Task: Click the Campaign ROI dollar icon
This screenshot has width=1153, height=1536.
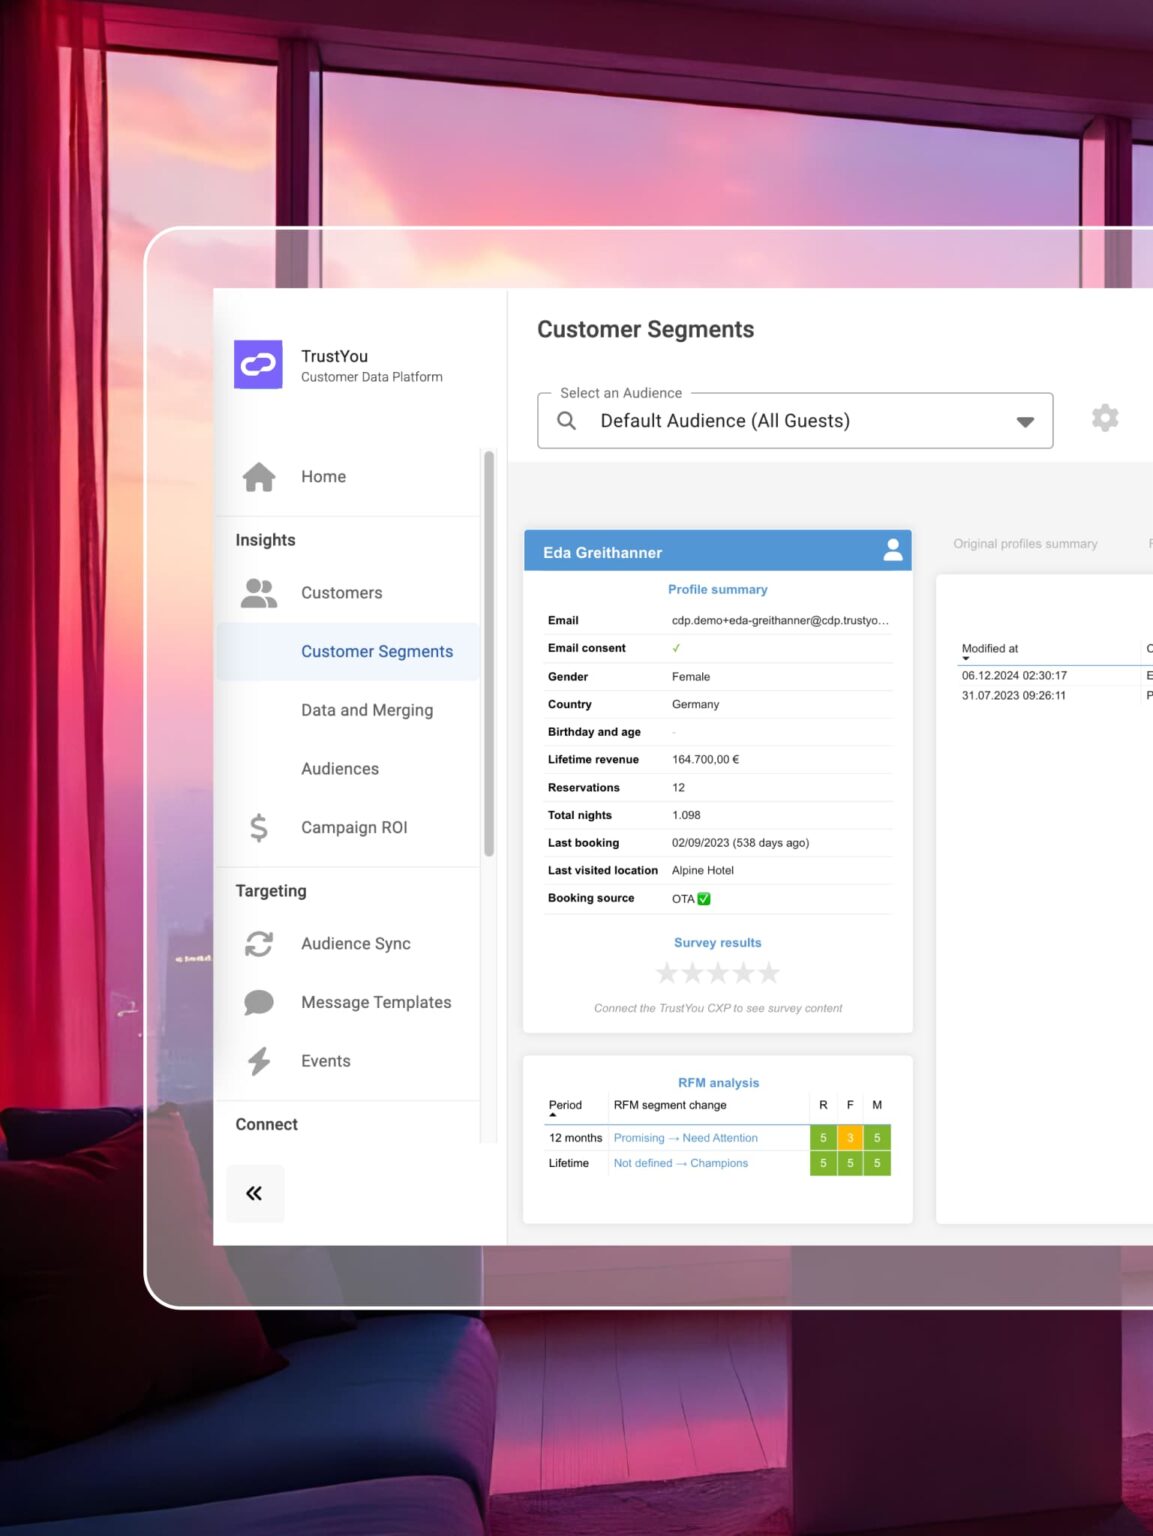Action: click(259, 828)
